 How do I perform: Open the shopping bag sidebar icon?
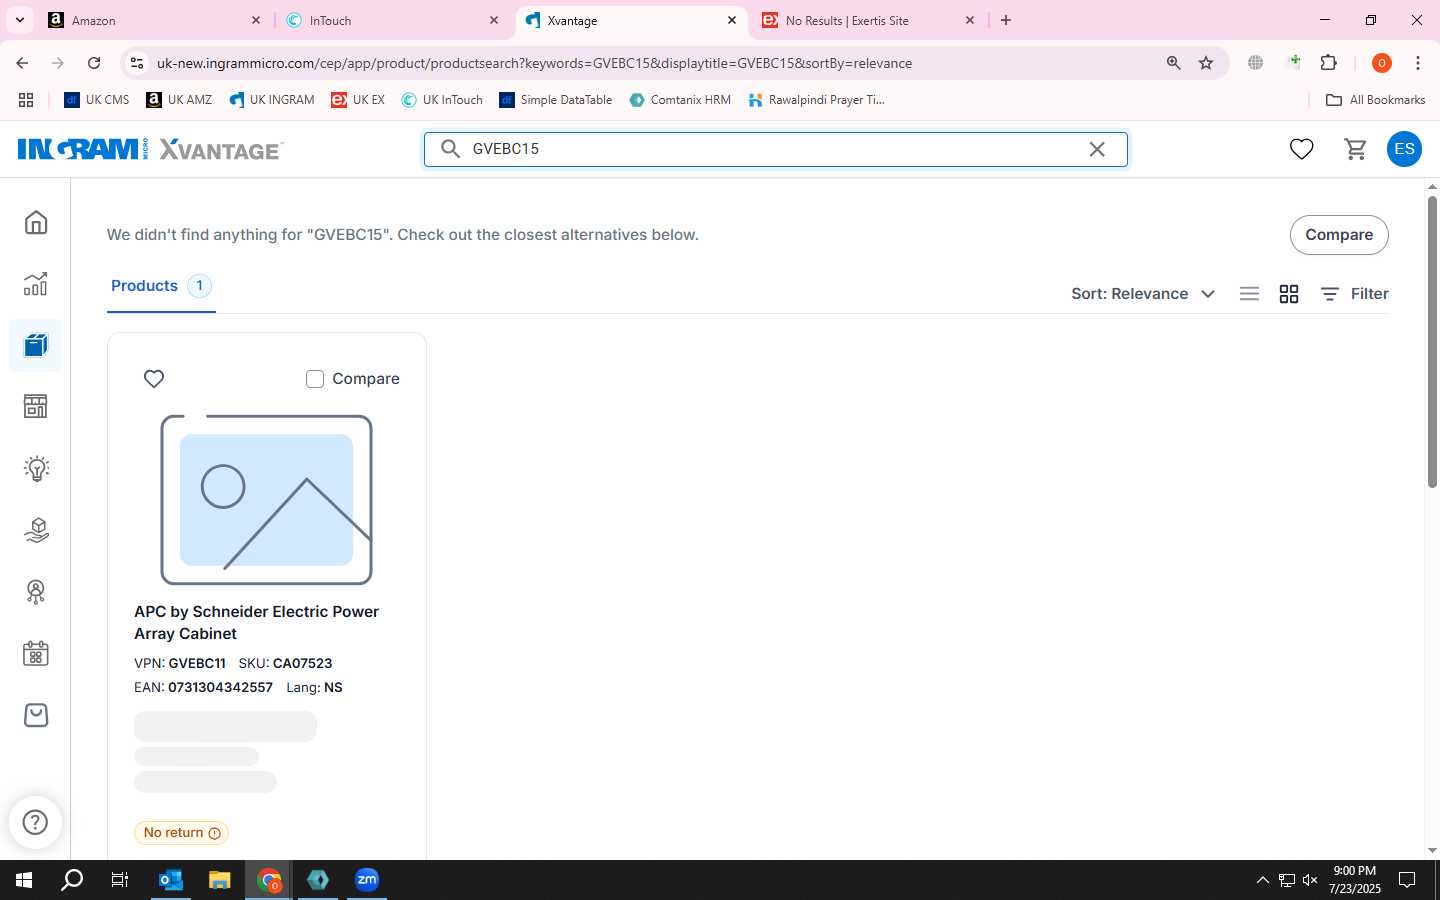click(x=36, y=715)
